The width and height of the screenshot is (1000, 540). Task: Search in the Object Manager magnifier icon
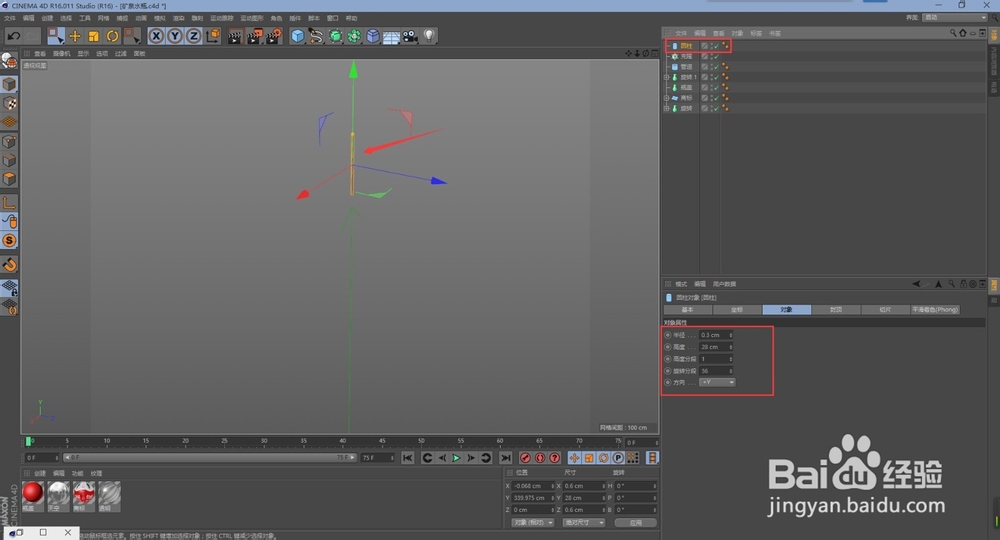(x=953, y=33)
